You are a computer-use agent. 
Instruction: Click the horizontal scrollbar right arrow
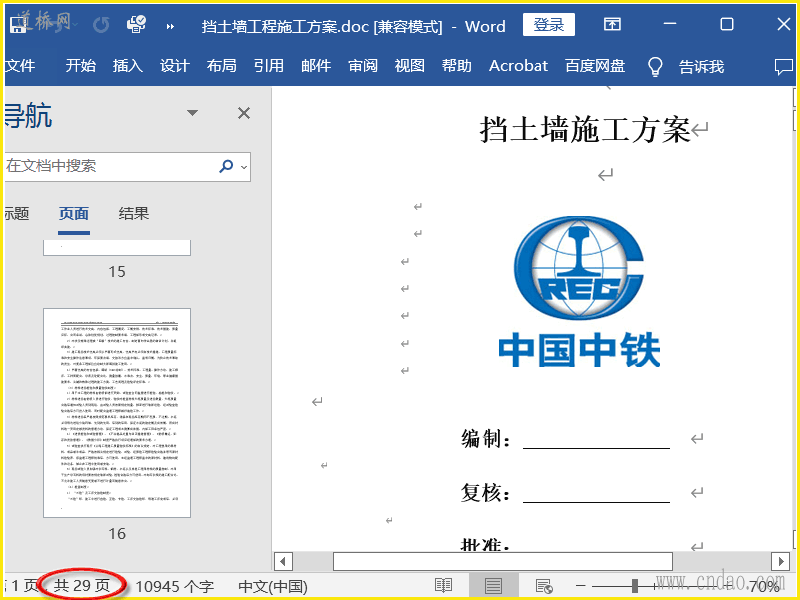pyautogui.click(x=781, y=562)
